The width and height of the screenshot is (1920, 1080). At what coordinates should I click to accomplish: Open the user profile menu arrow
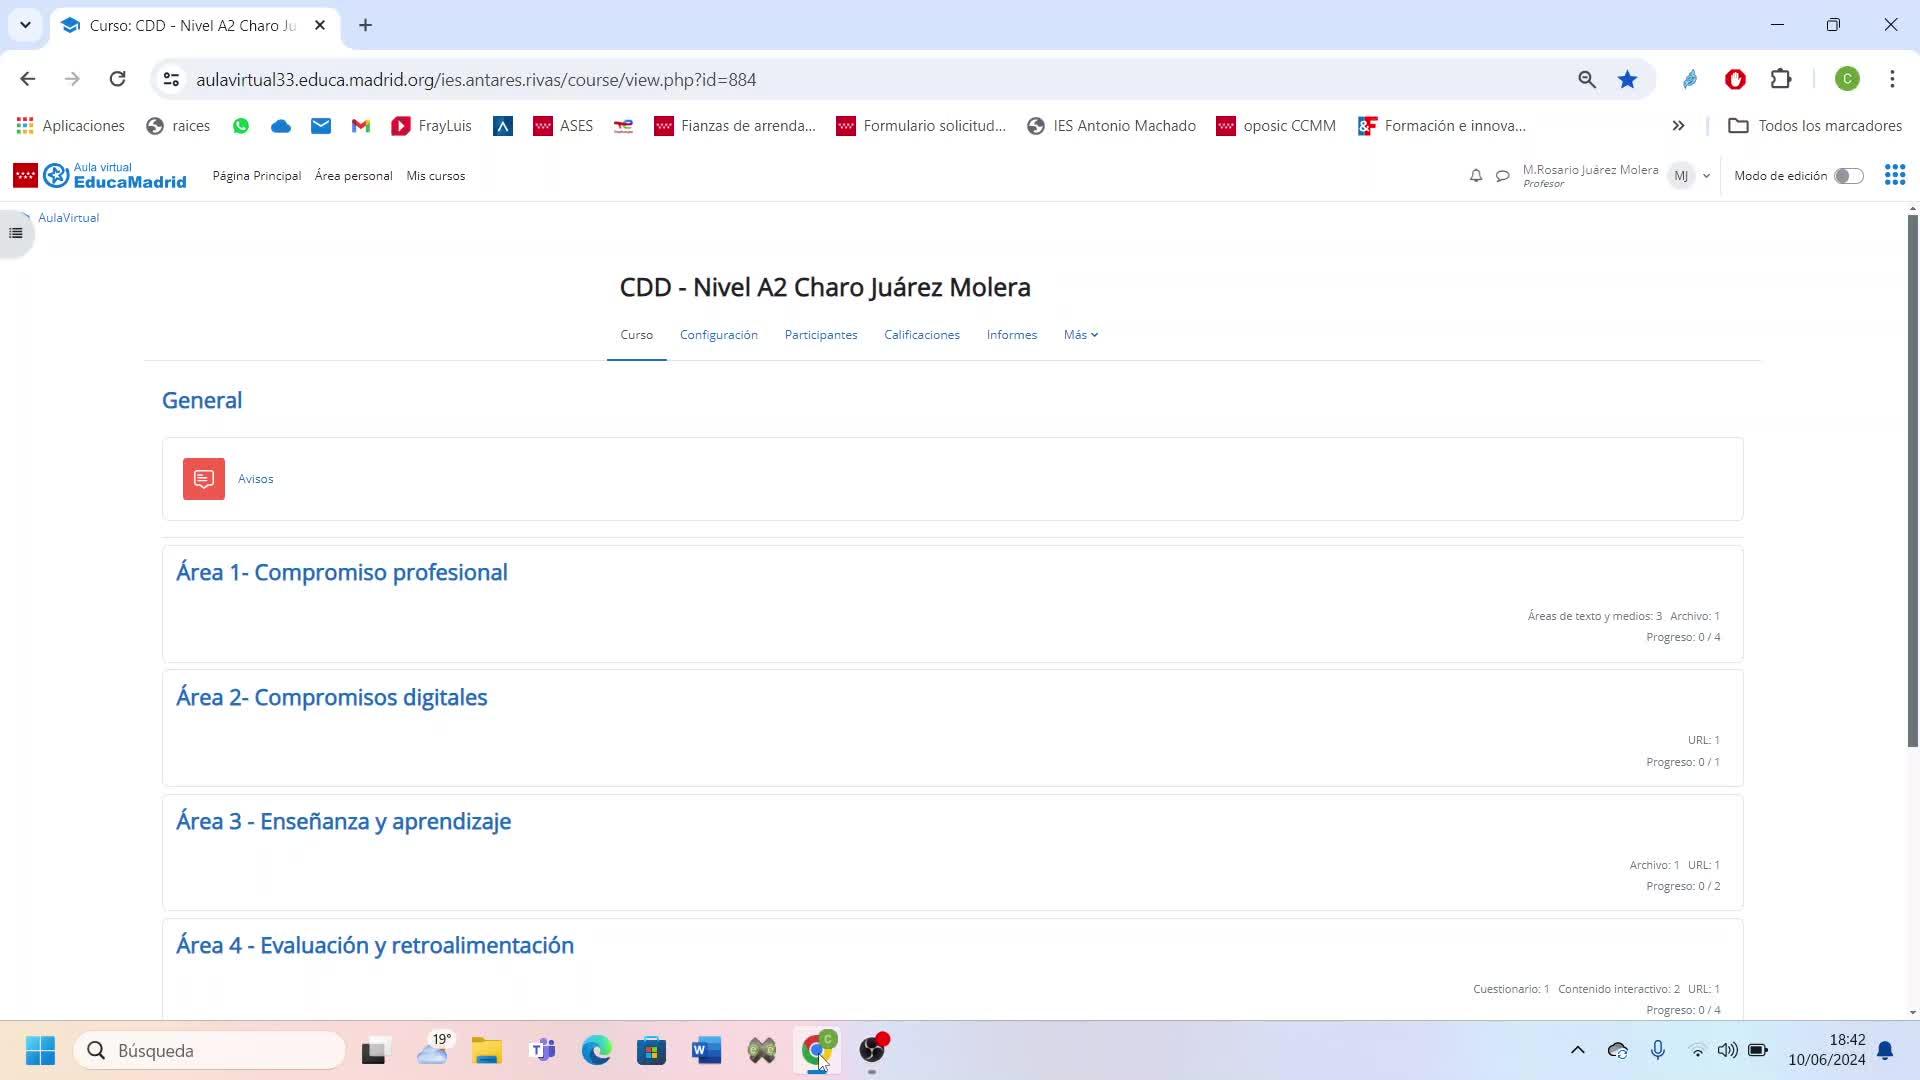1706,176
